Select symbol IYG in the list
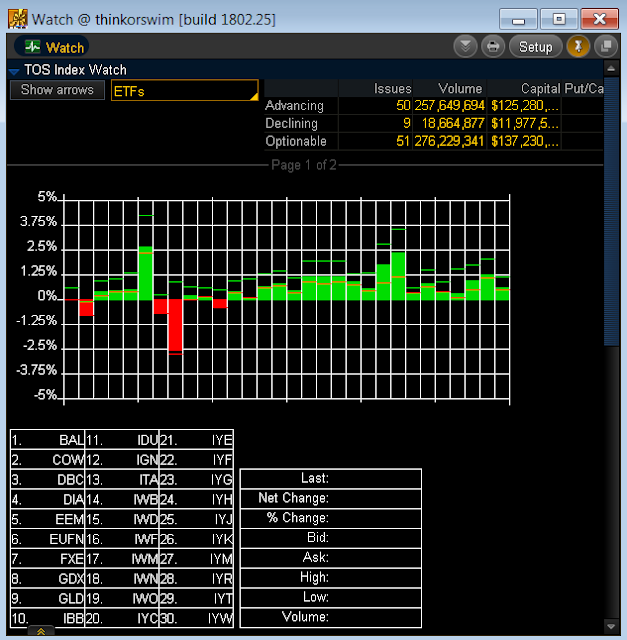627x640 pixels. [x=196, y=480]
